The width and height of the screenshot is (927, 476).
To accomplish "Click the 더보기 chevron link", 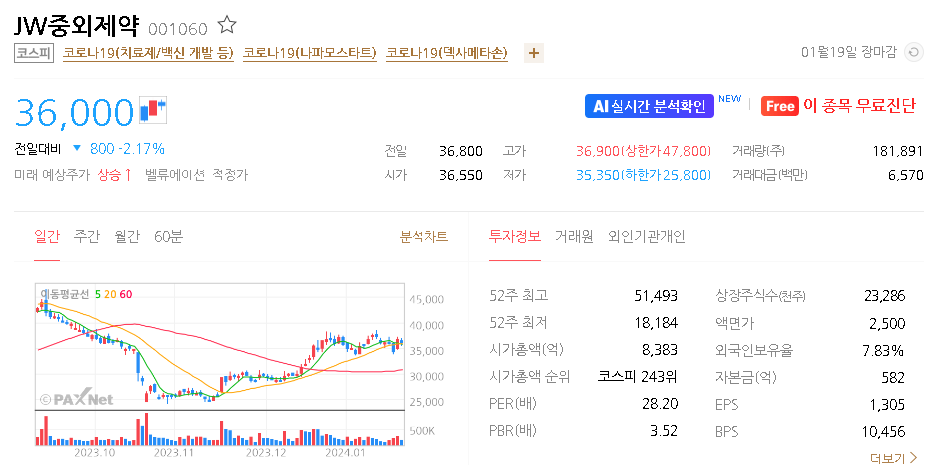I will tap(893, 458).
